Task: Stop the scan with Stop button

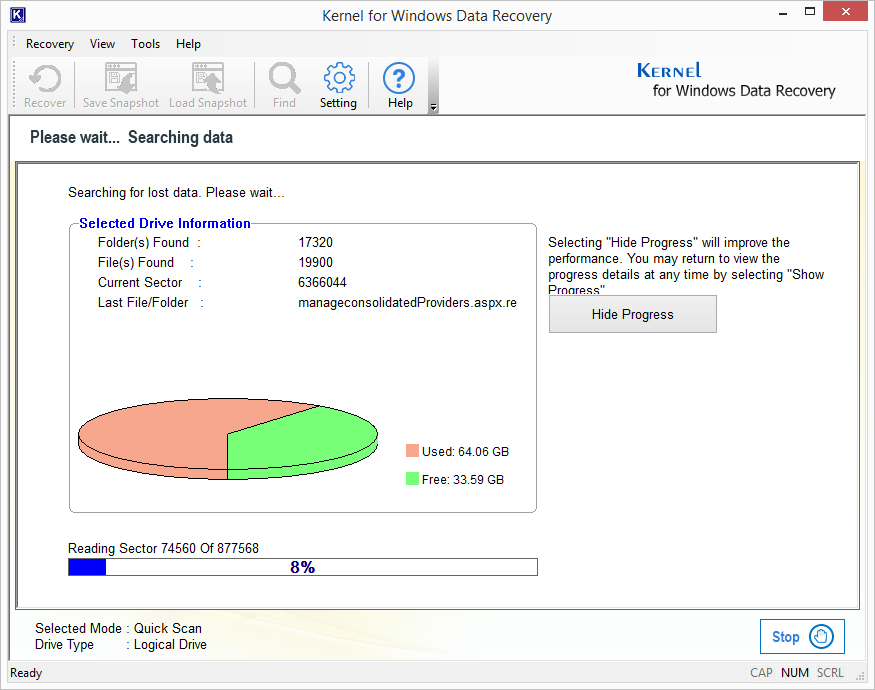Action: click(x=802, y=636)
